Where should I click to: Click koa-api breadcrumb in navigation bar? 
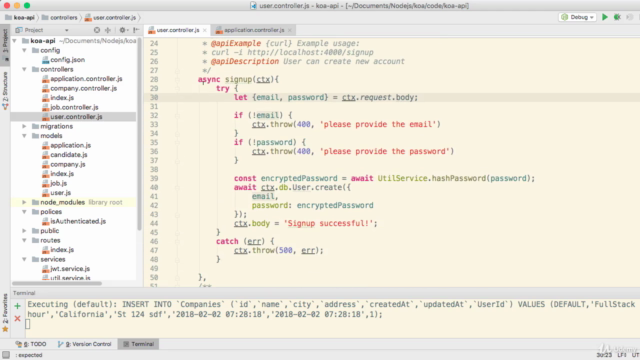point(20,18)
